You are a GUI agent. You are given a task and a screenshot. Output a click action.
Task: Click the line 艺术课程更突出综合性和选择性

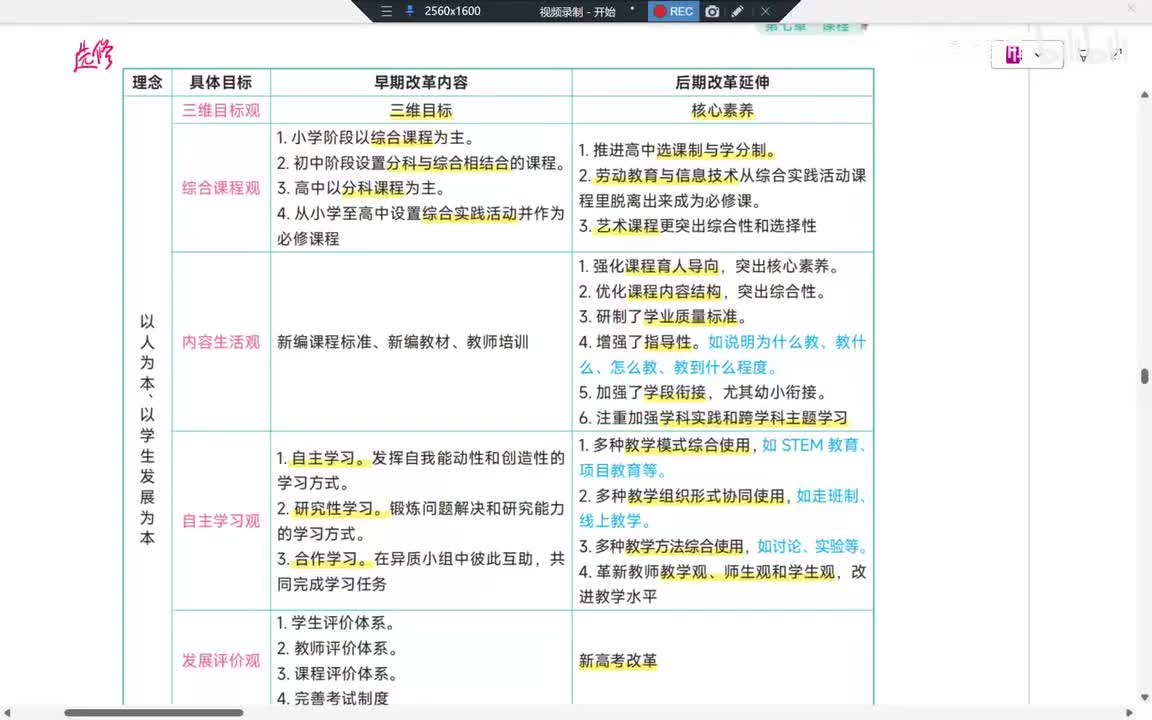pos(697,226)
